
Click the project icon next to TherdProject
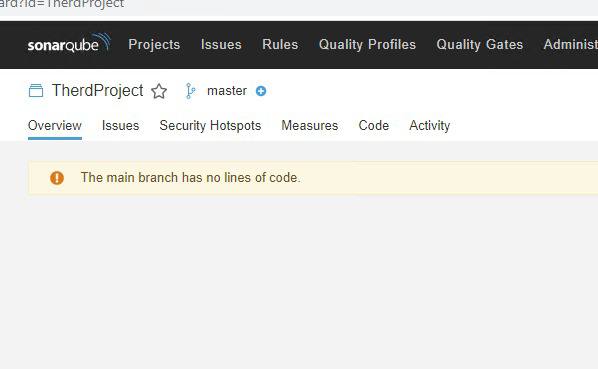[x=36, y=91]
